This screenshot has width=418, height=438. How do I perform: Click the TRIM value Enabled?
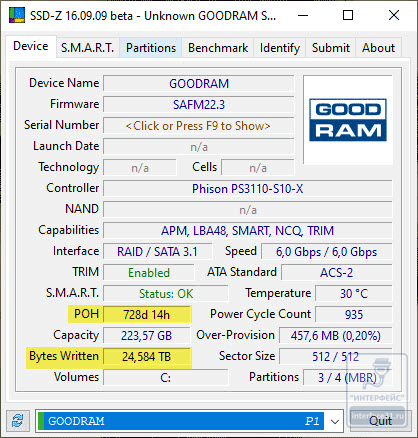(x=149, y=273)
